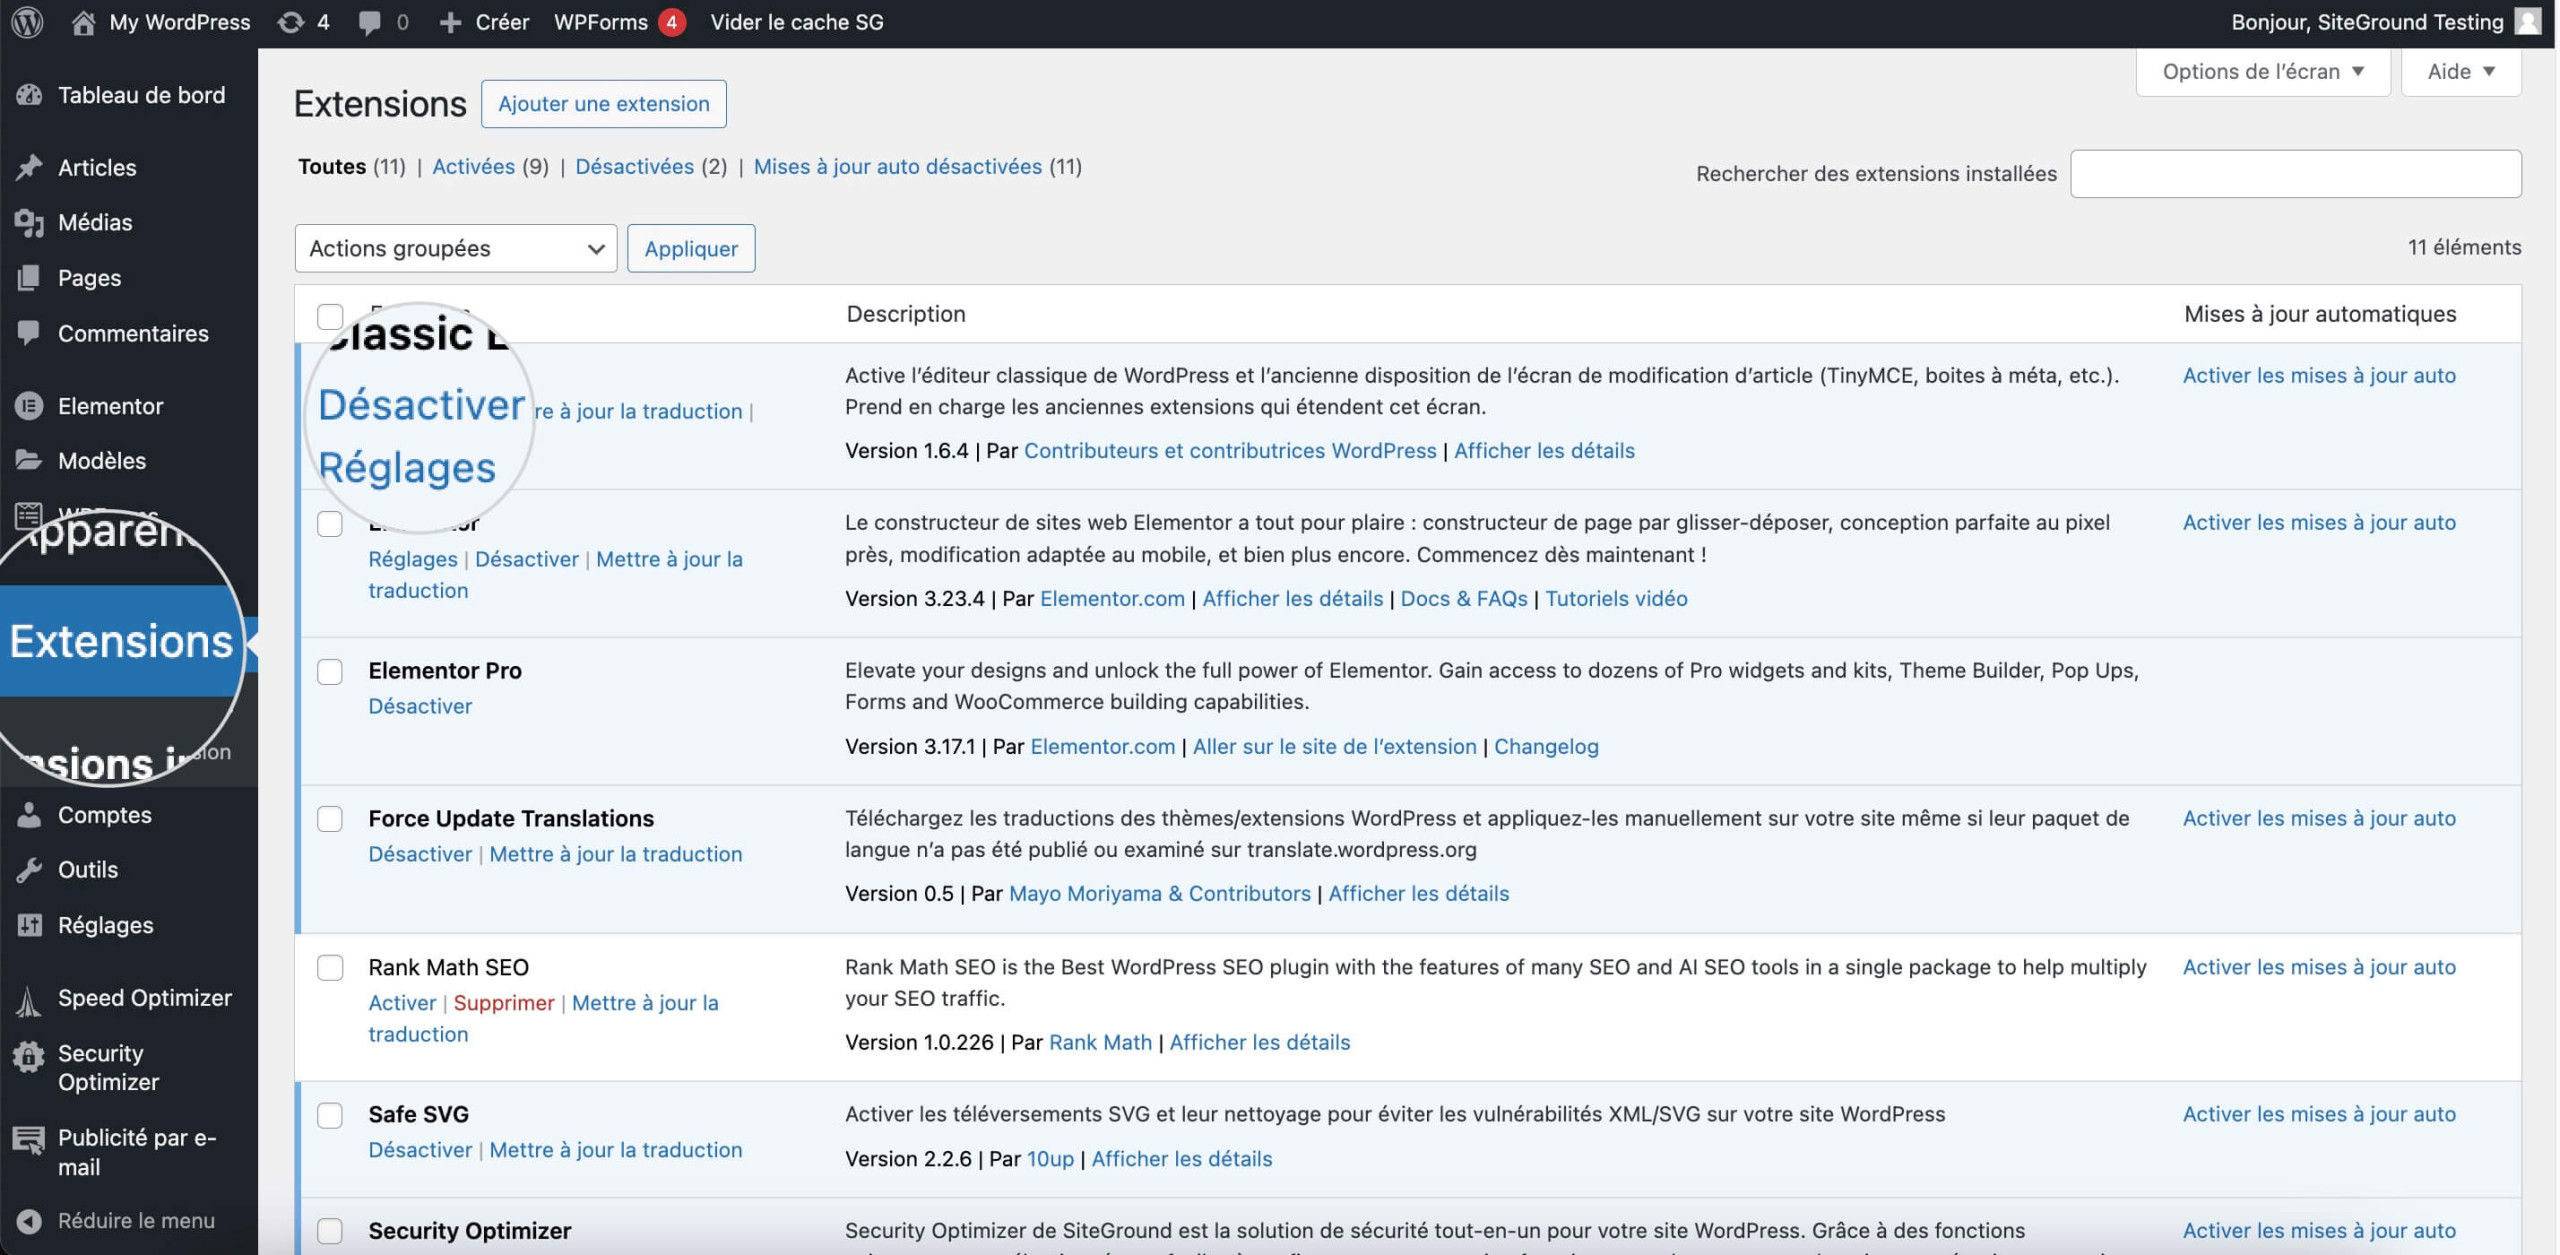This screenshot has height=1255, width=2560.
Task: Tick the select-all checkbox in table header
Action: coord(330,316)
